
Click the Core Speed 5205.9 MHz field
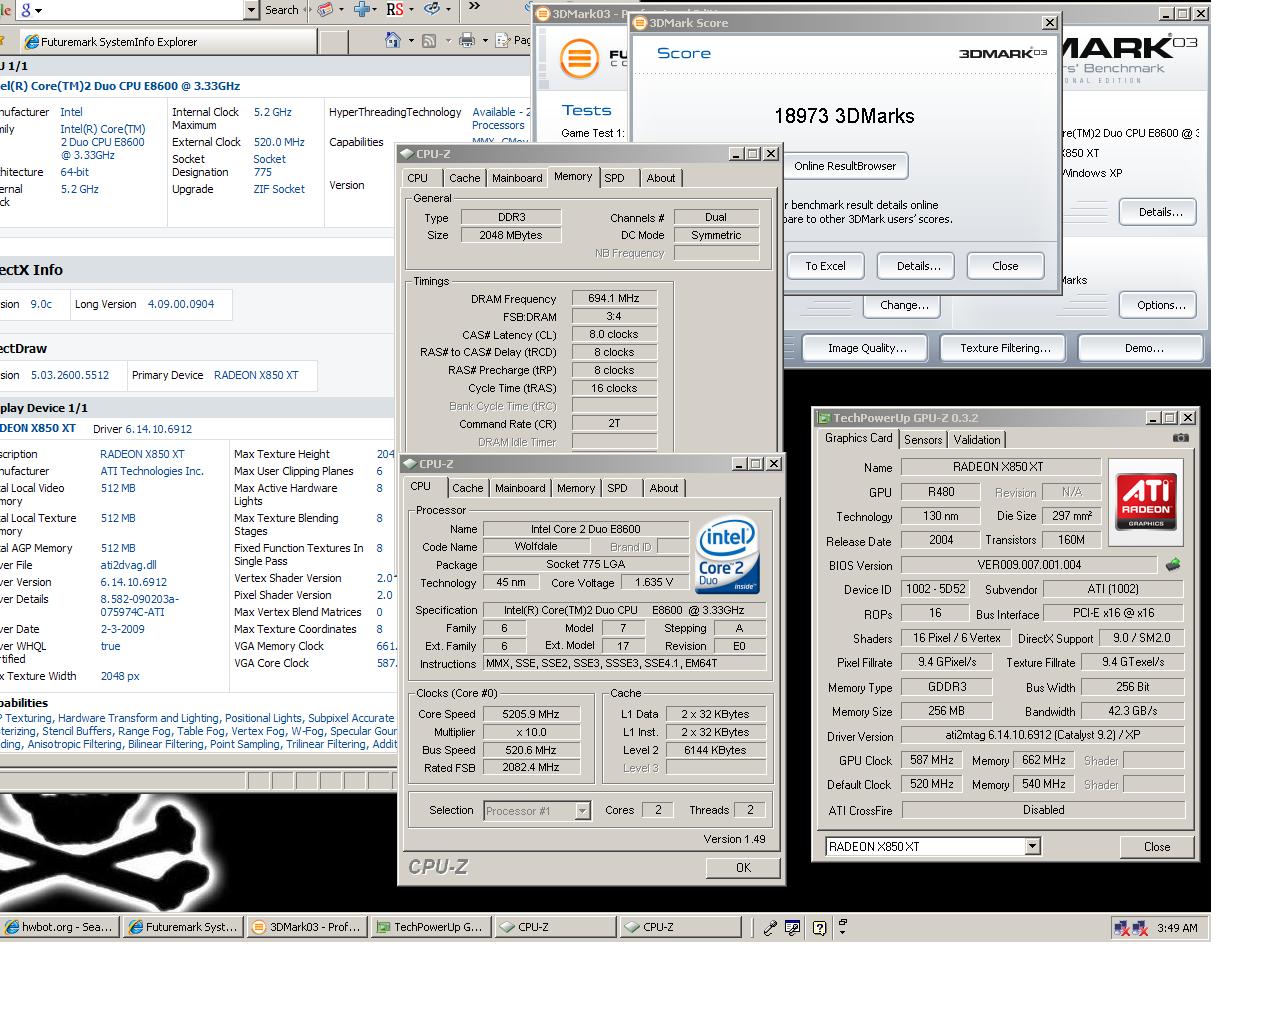(531, 714)
